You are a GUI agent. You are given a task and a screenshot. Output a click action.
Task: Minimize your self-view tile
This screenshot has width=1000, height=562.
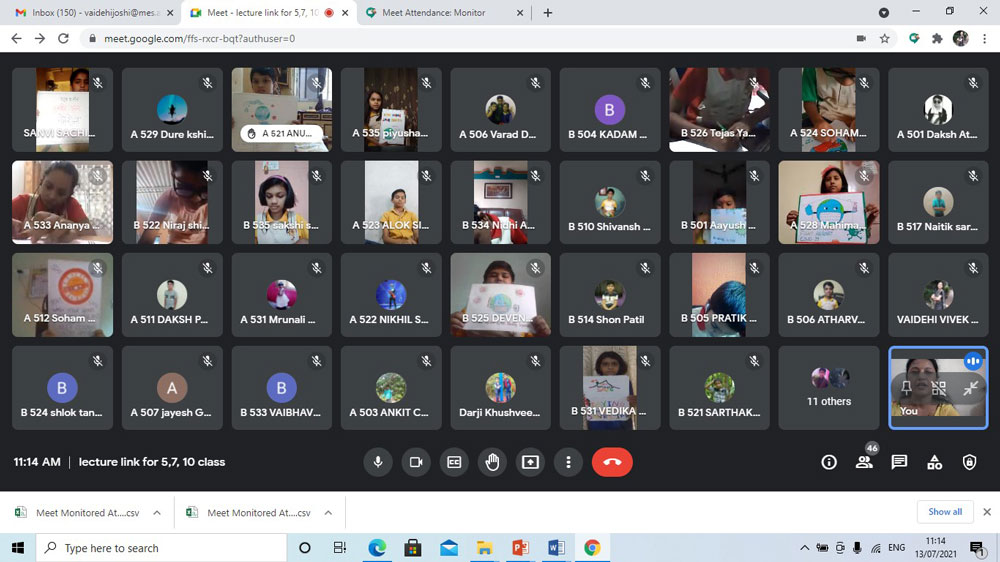pyautogui.click(x=969, y=388)
